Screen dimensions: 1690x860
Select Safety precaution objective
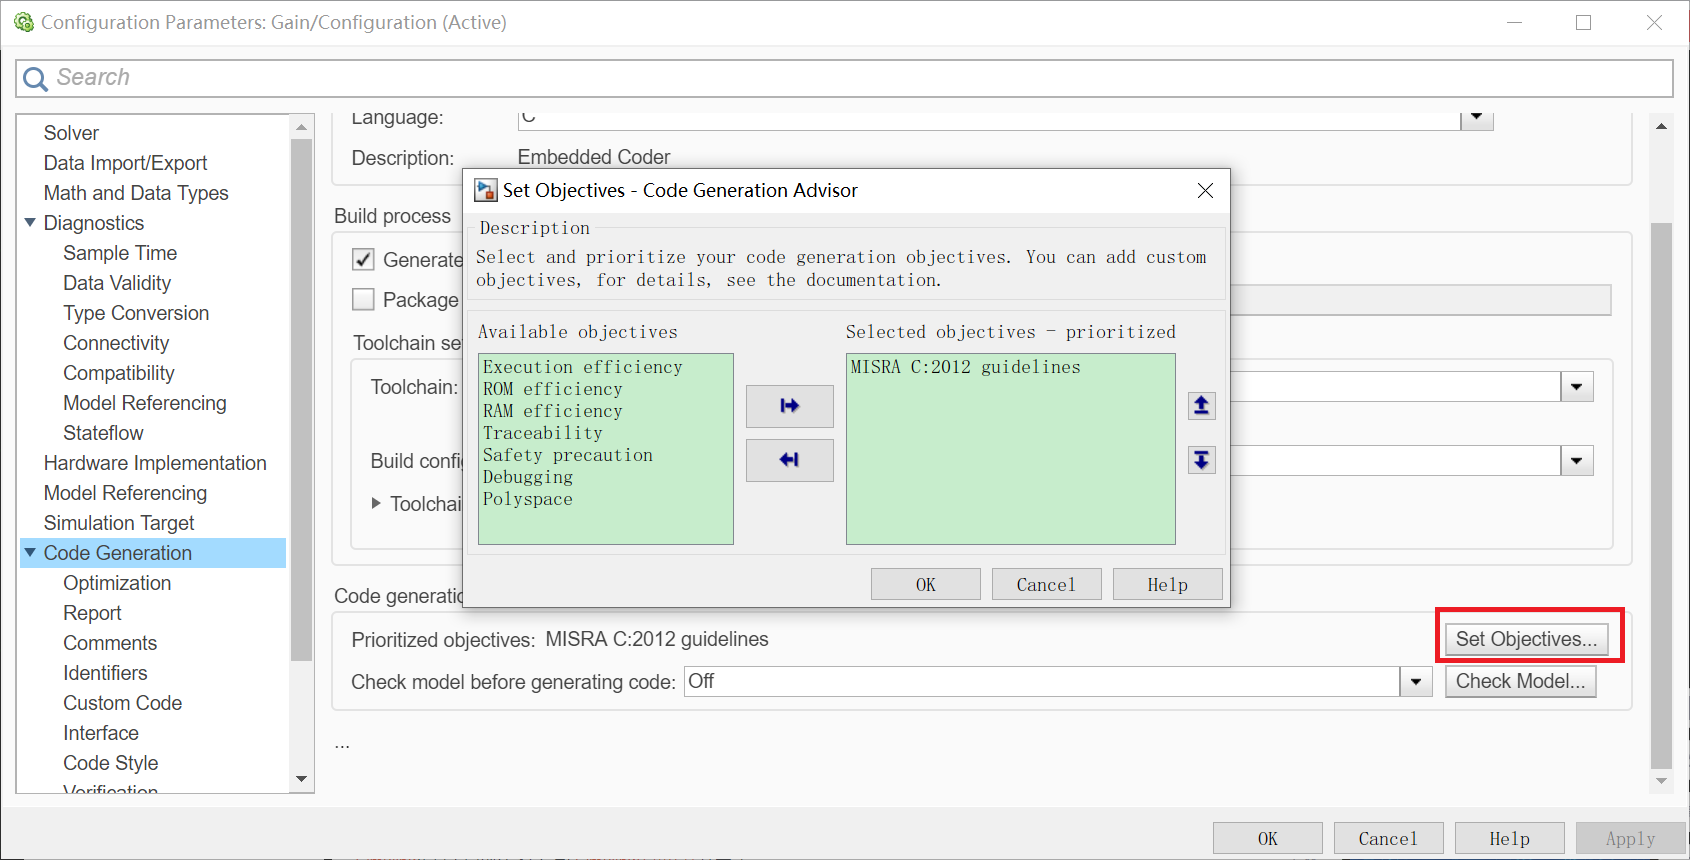coord(568,455)
